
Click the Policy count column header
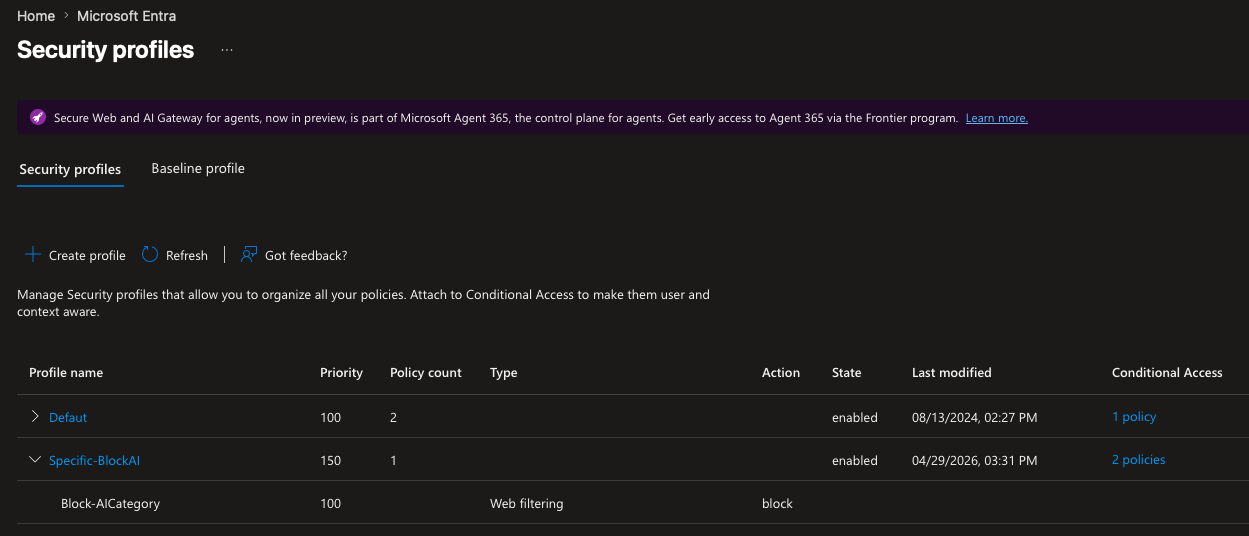[426, 372]
